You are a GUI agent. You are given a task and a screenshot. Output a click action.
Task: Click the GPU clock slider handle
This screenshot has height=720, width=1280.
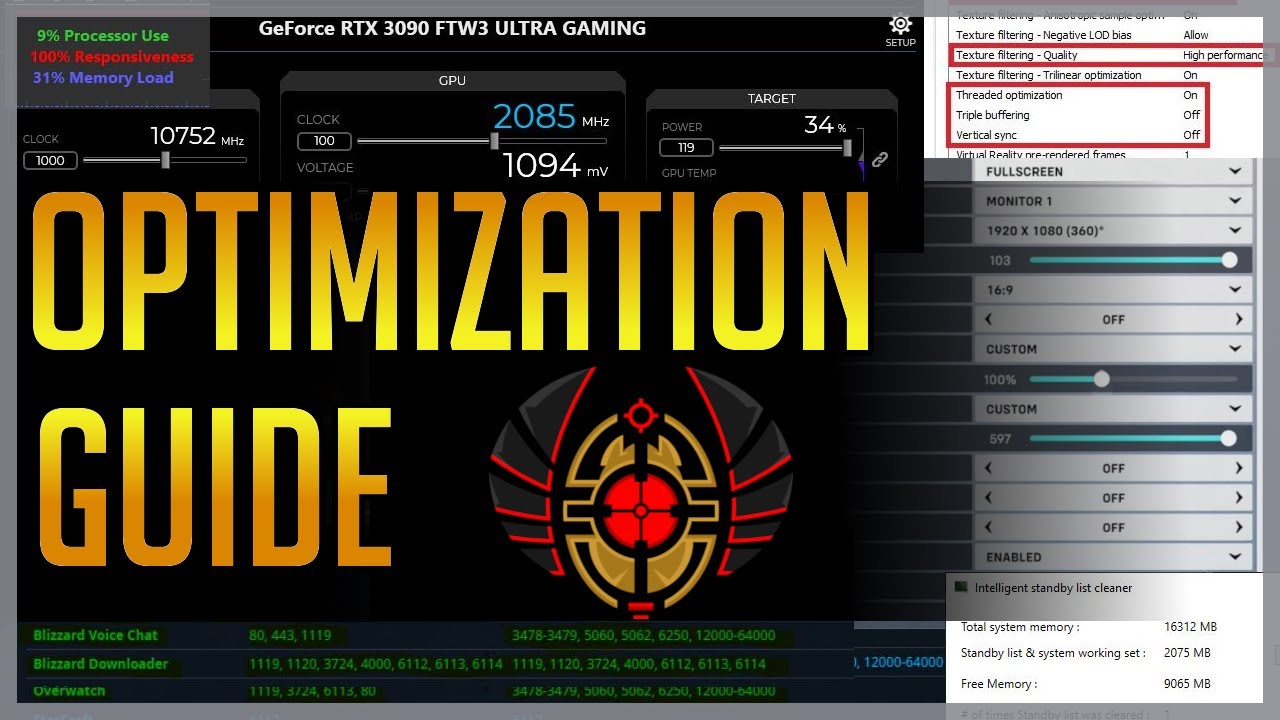click(x=494, y=141)
